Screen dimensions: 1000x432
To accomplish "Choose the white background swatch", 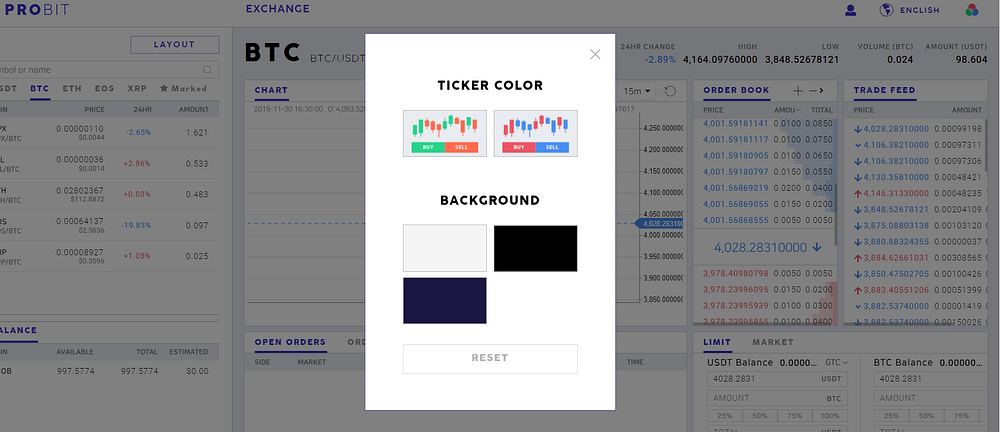I will 445,248.
